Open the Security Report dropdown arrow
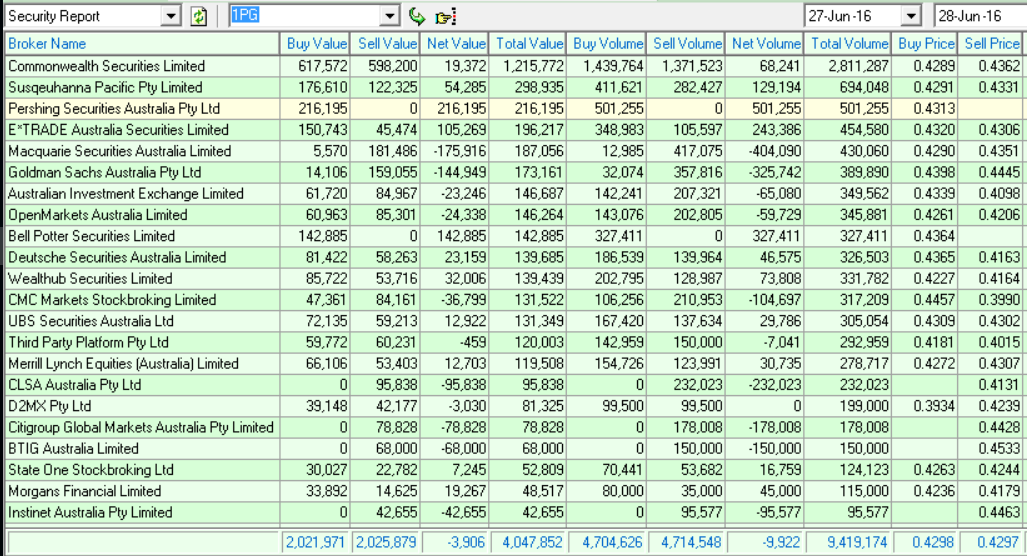Viewport: 1027px width, 556px height. pos(171,16)
